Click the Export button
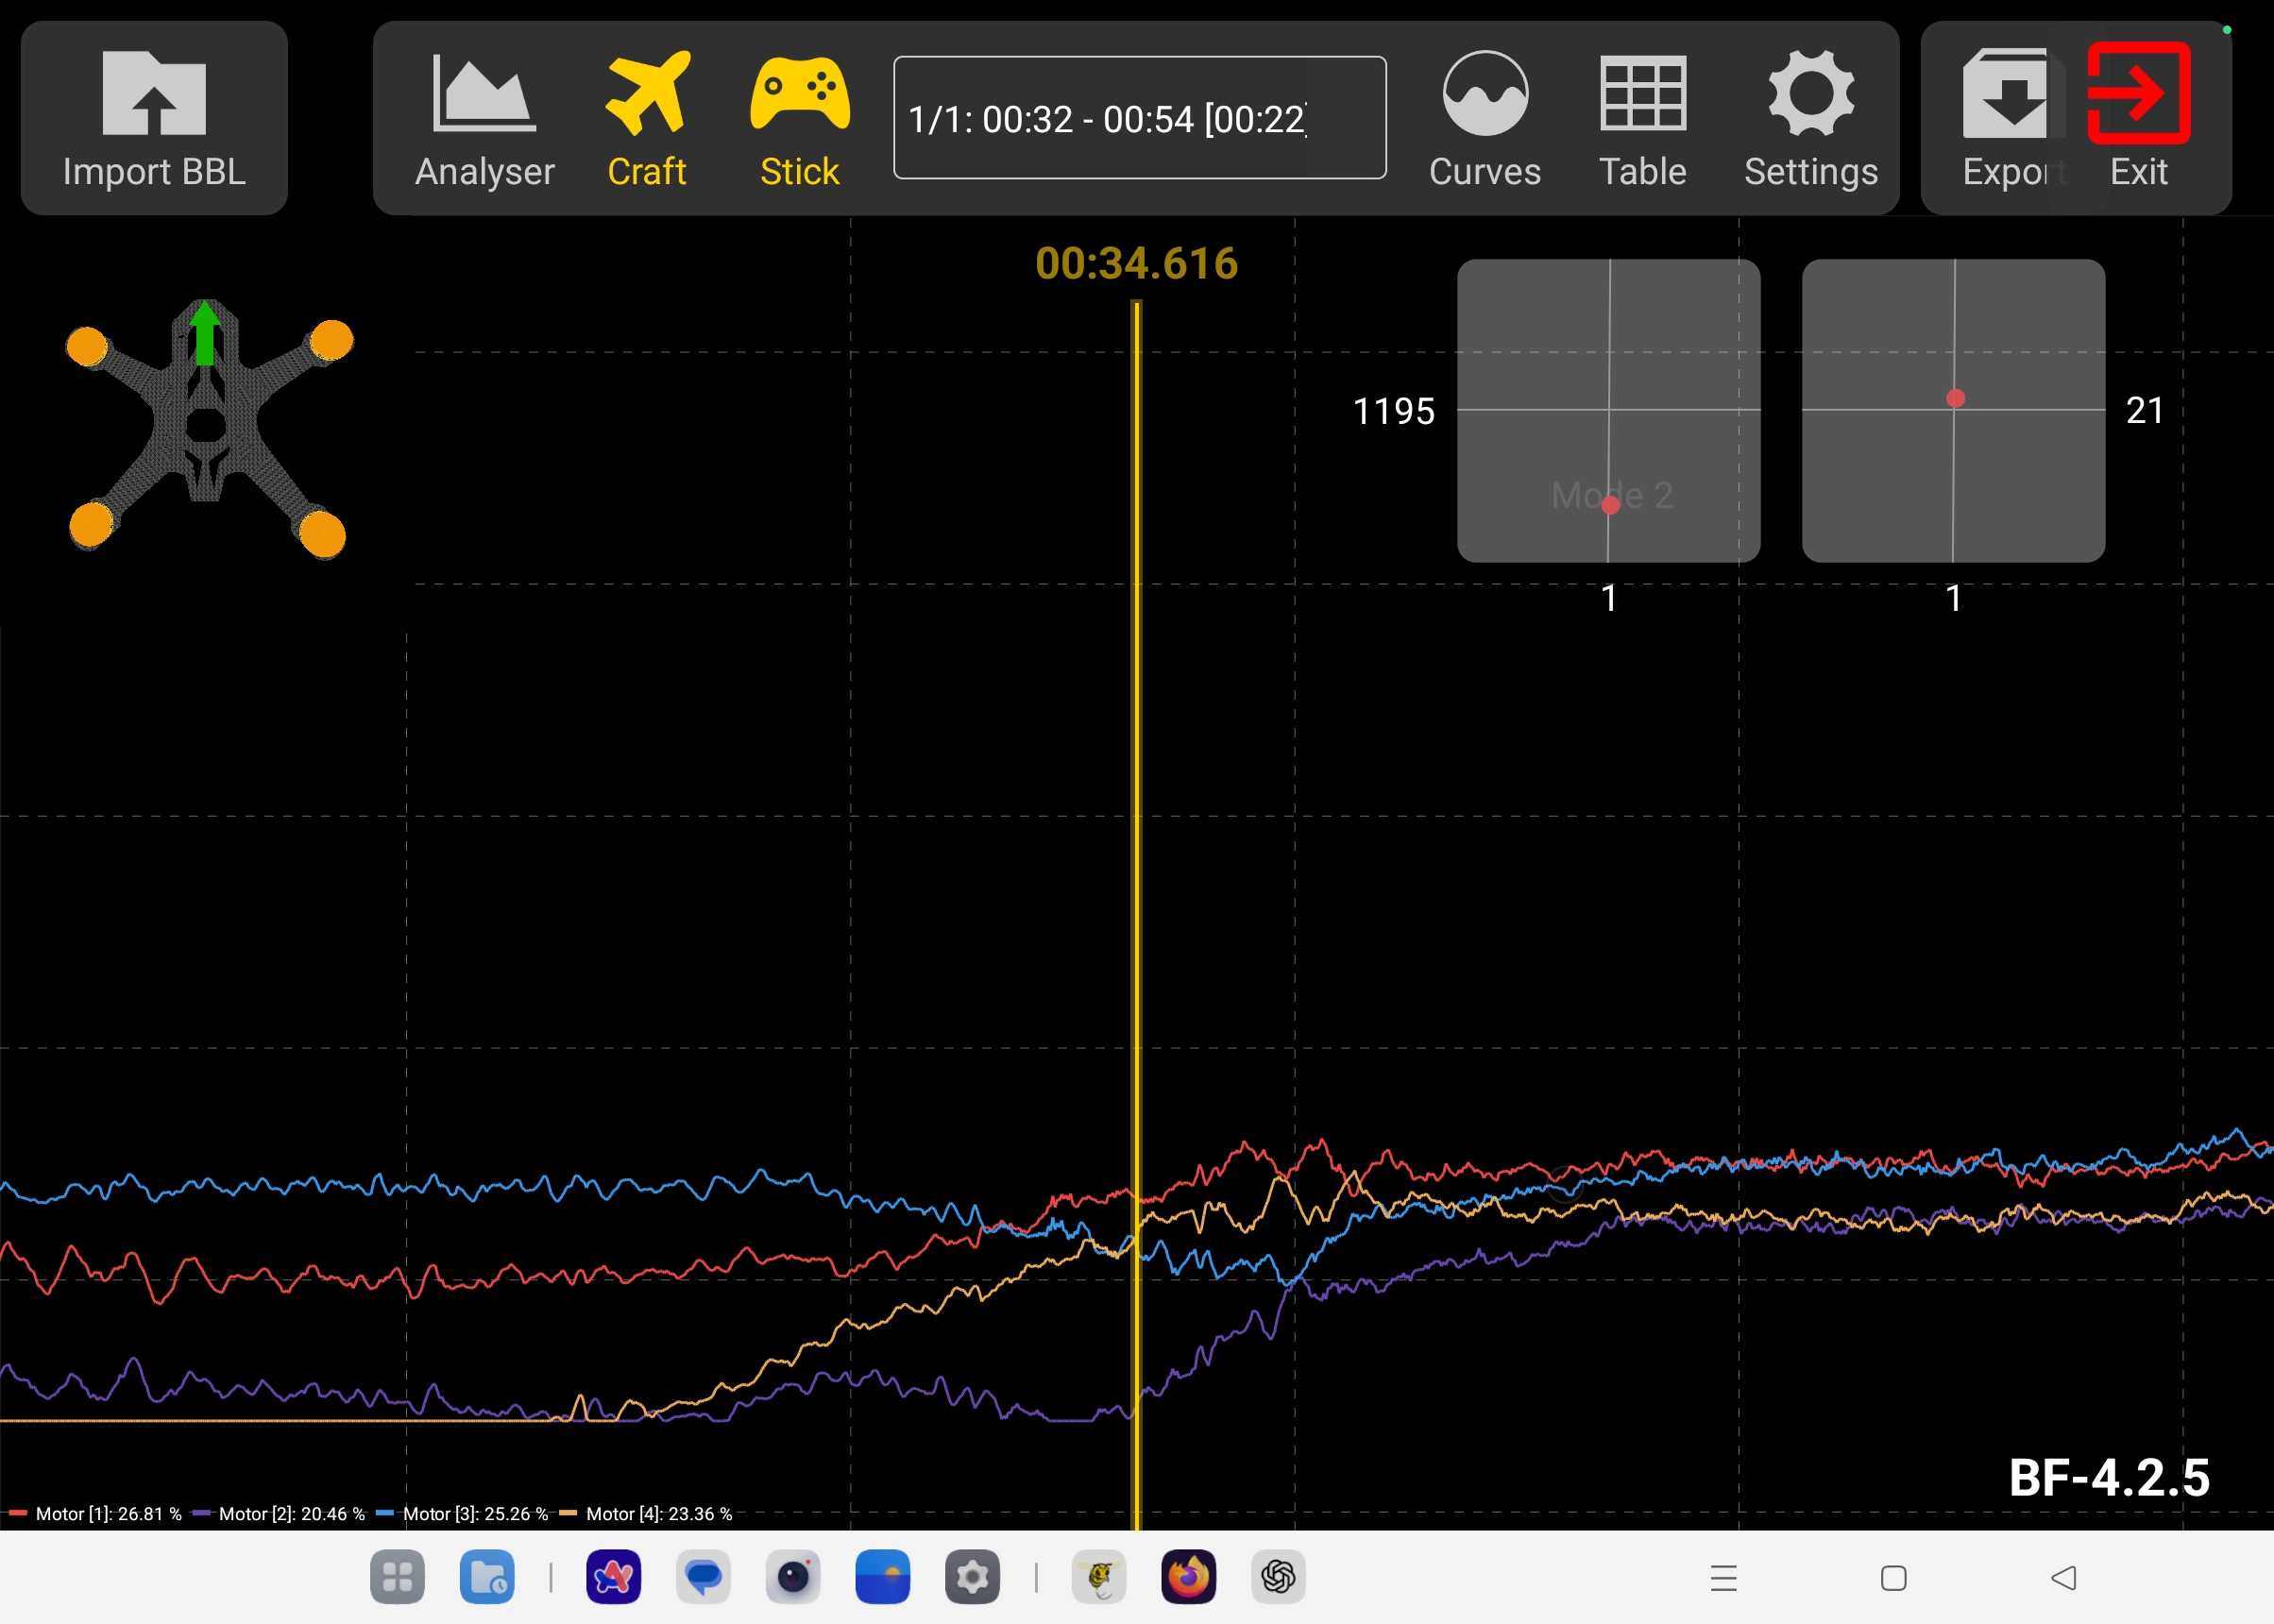2274x1624 pixels. click(2008, 118)
